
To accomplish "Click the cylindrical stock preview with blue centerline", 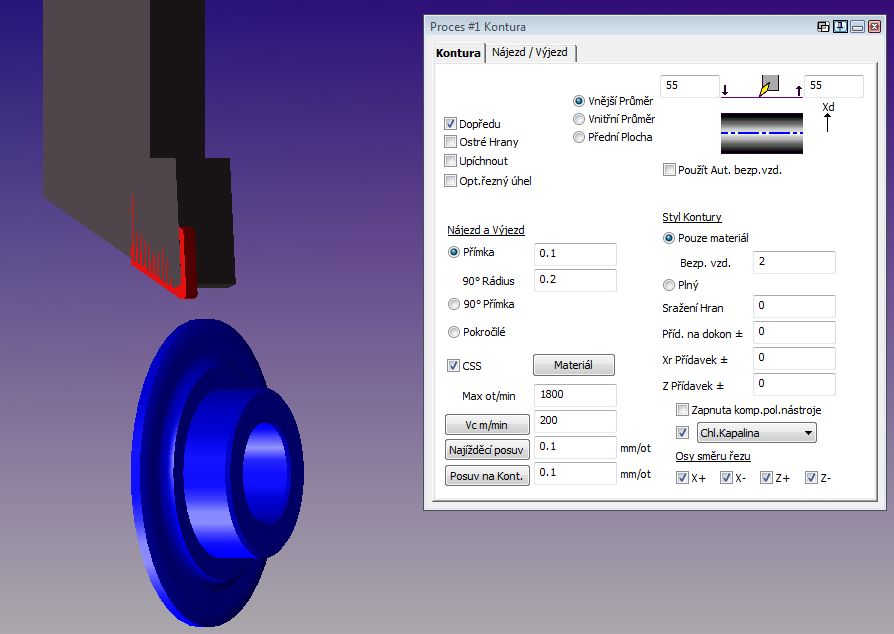I will pos(761,132).
